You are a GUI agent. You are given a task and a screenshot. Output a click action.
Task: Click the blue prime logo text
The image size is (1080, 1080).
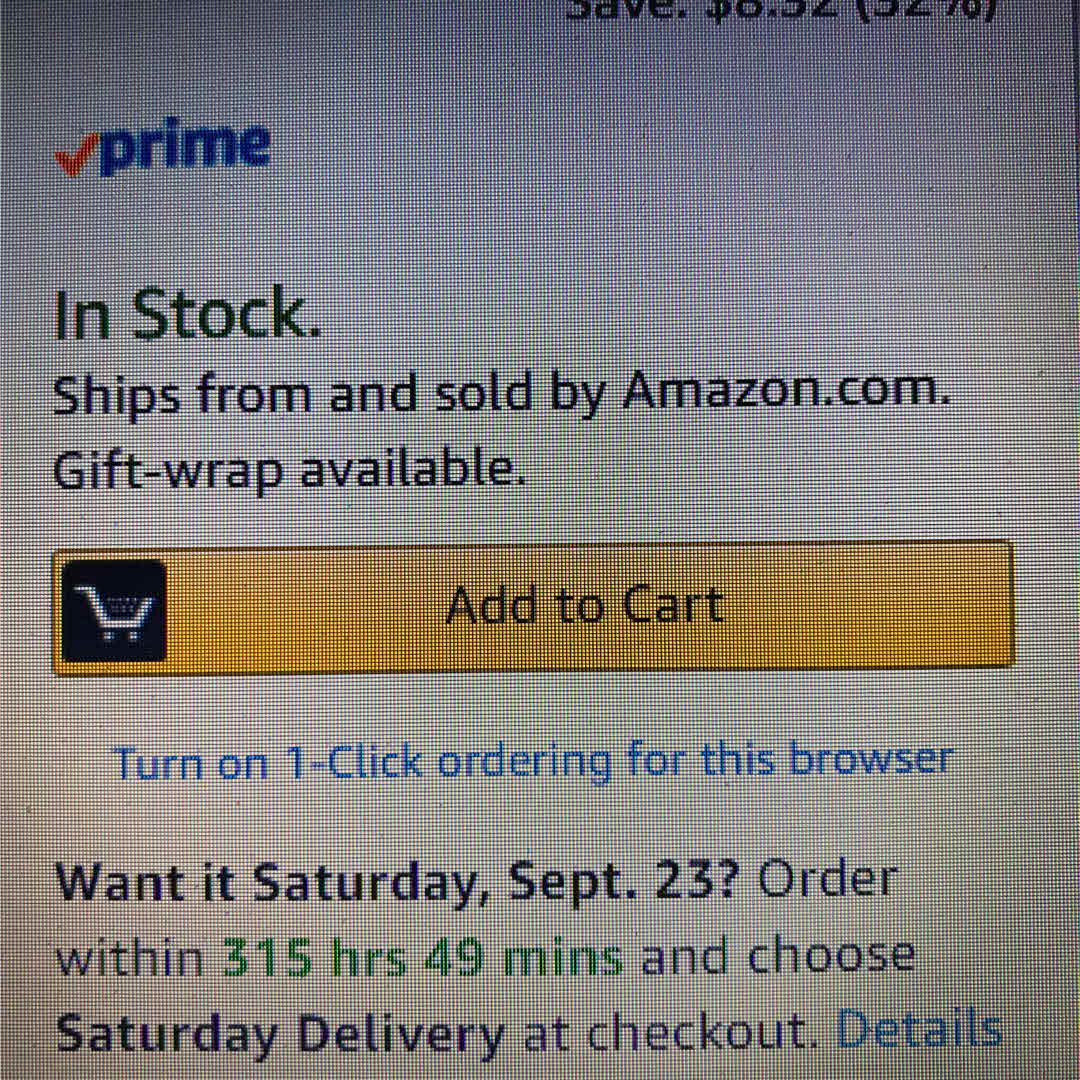click(186, 148)
